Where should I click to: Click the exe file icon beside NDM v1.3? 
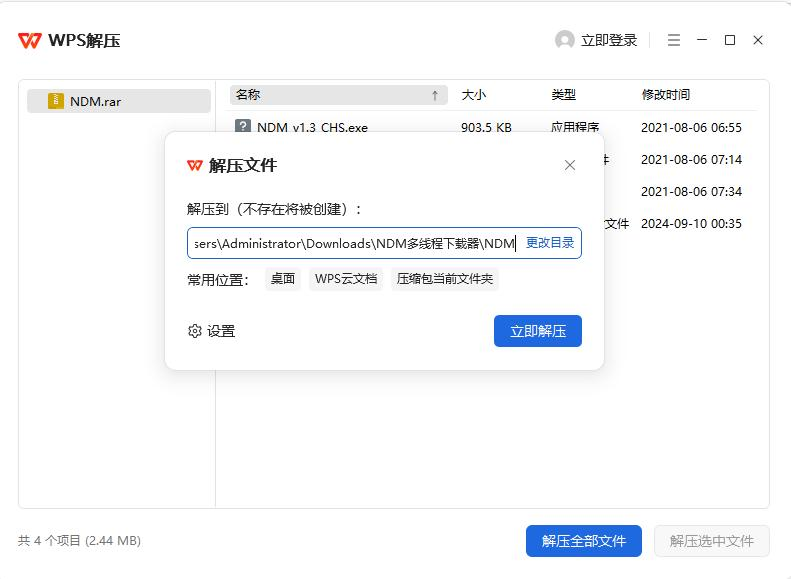243,126
